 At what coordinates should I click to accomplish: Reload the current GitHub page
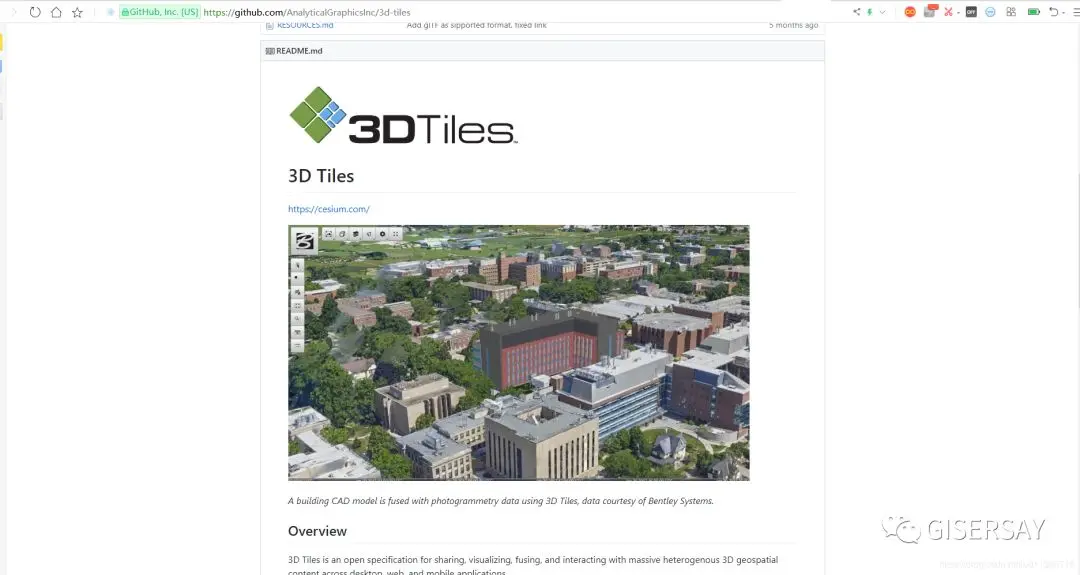(x=34, y=12)
